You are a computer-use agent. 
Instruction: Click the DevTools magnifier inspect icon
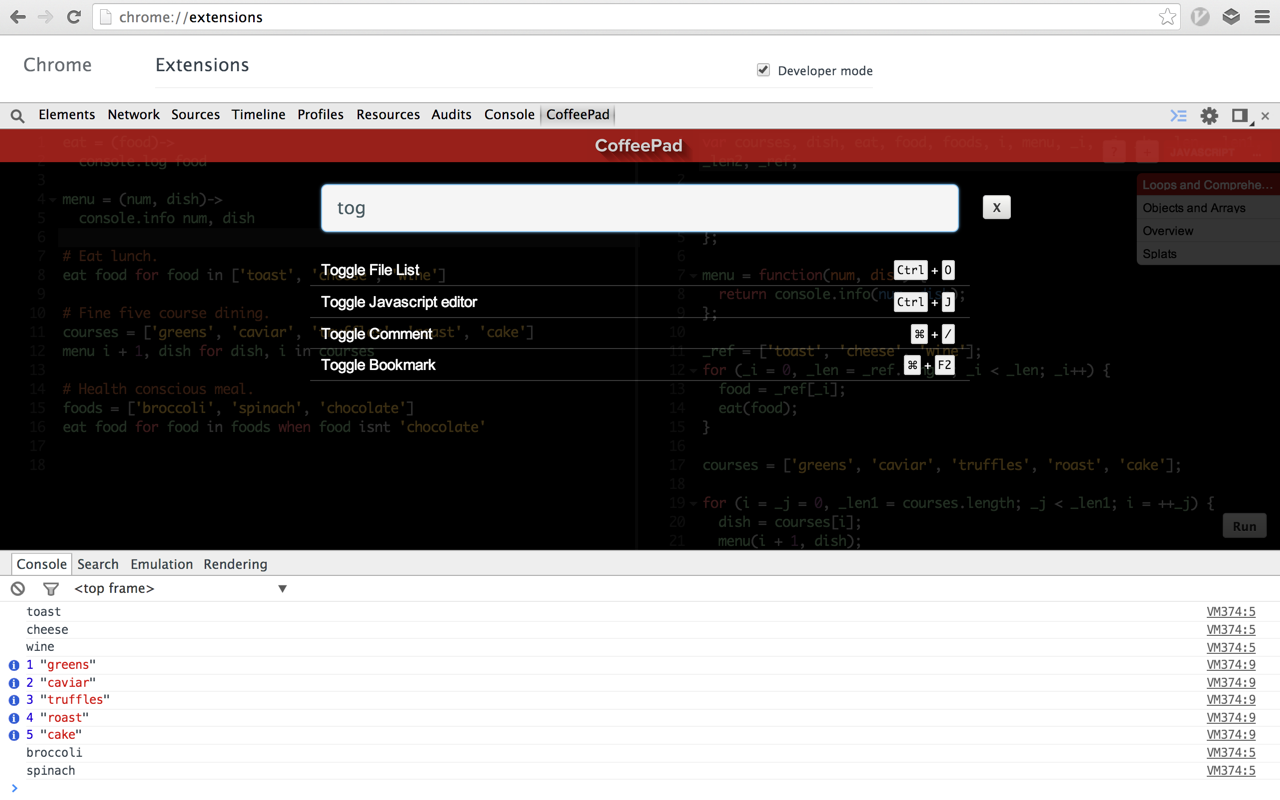point(17,116)
